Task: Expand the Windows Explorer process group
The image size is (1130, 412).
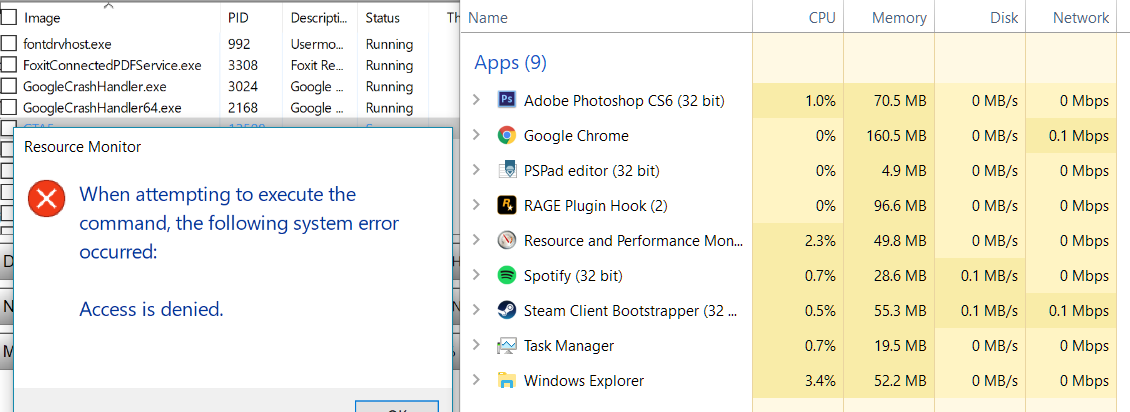Action: (x=477, y=380)
